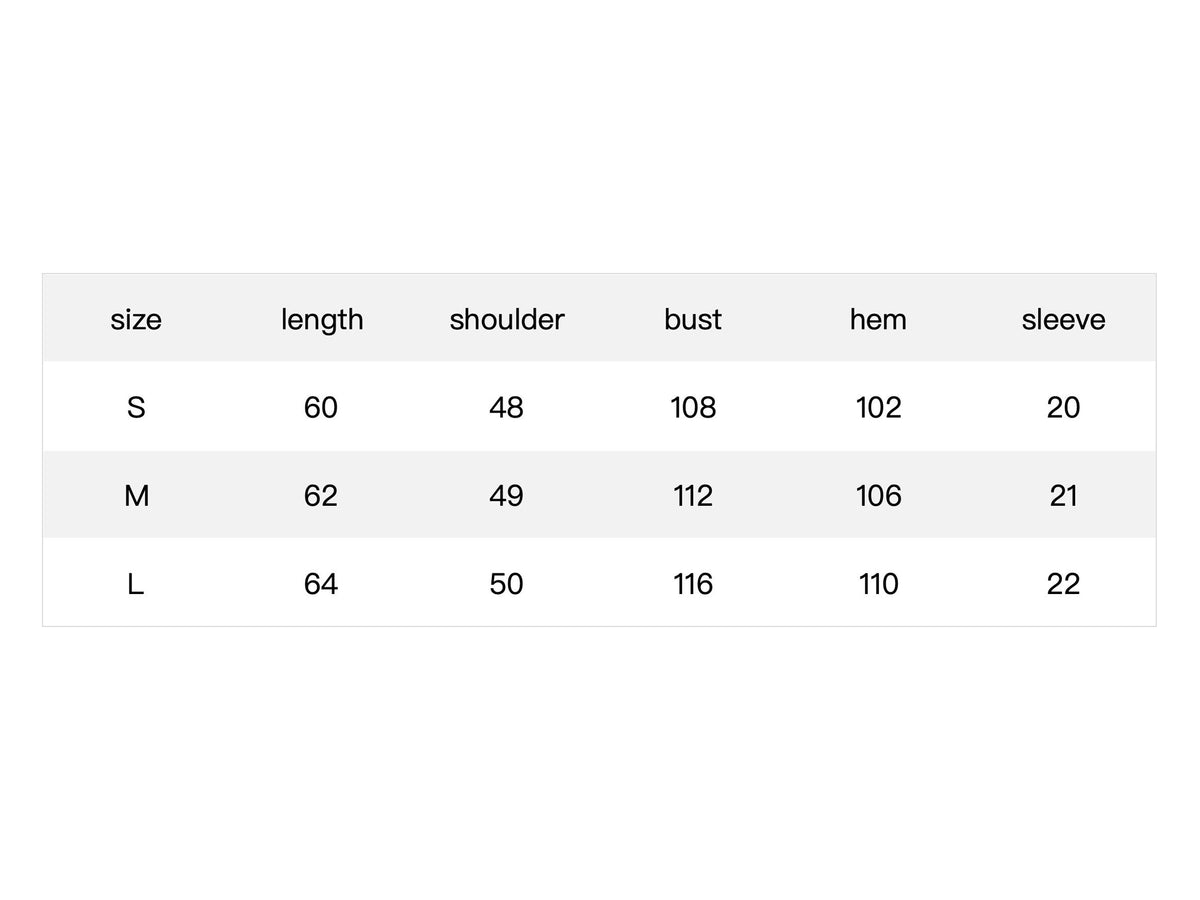Click the hem column header
This screenshot has height=900, width=1200.
(878, 320)
